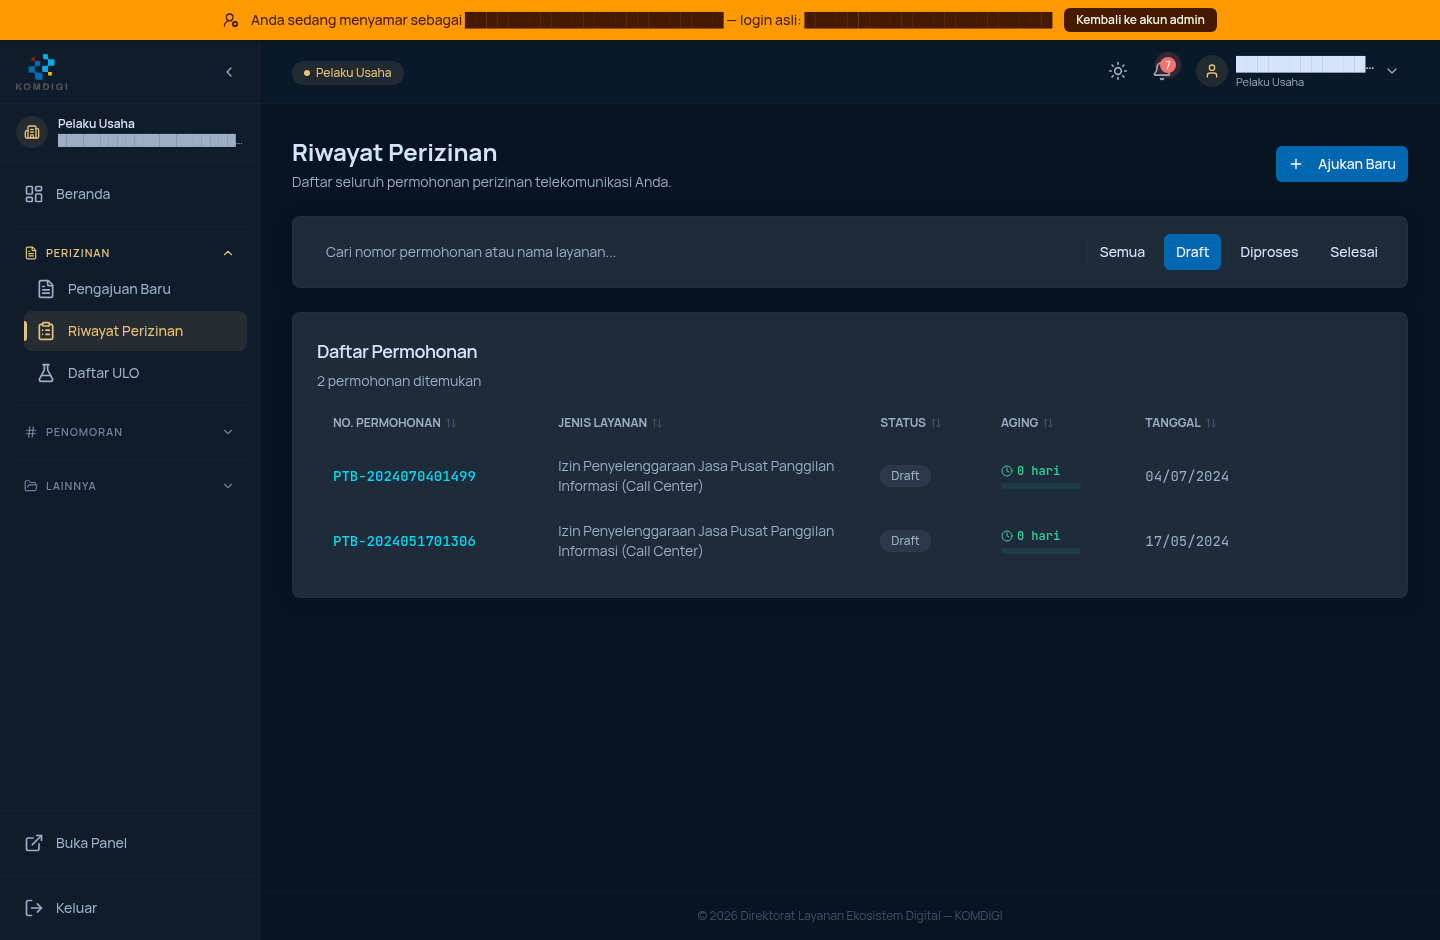Select the Diproses filter tab

point(1269,252)
